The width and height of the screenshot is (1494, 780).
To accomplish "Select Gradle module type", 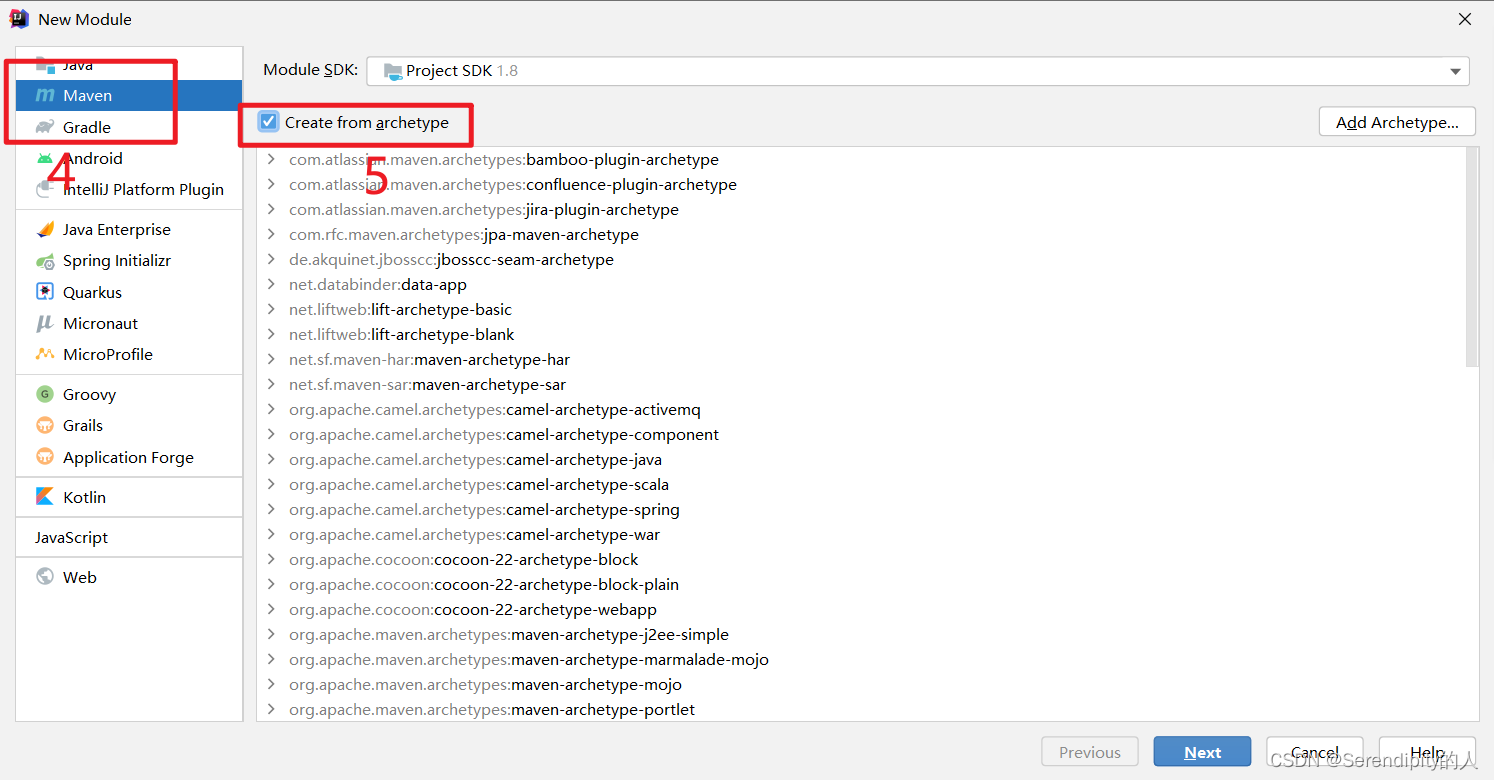I will point(129,127).
